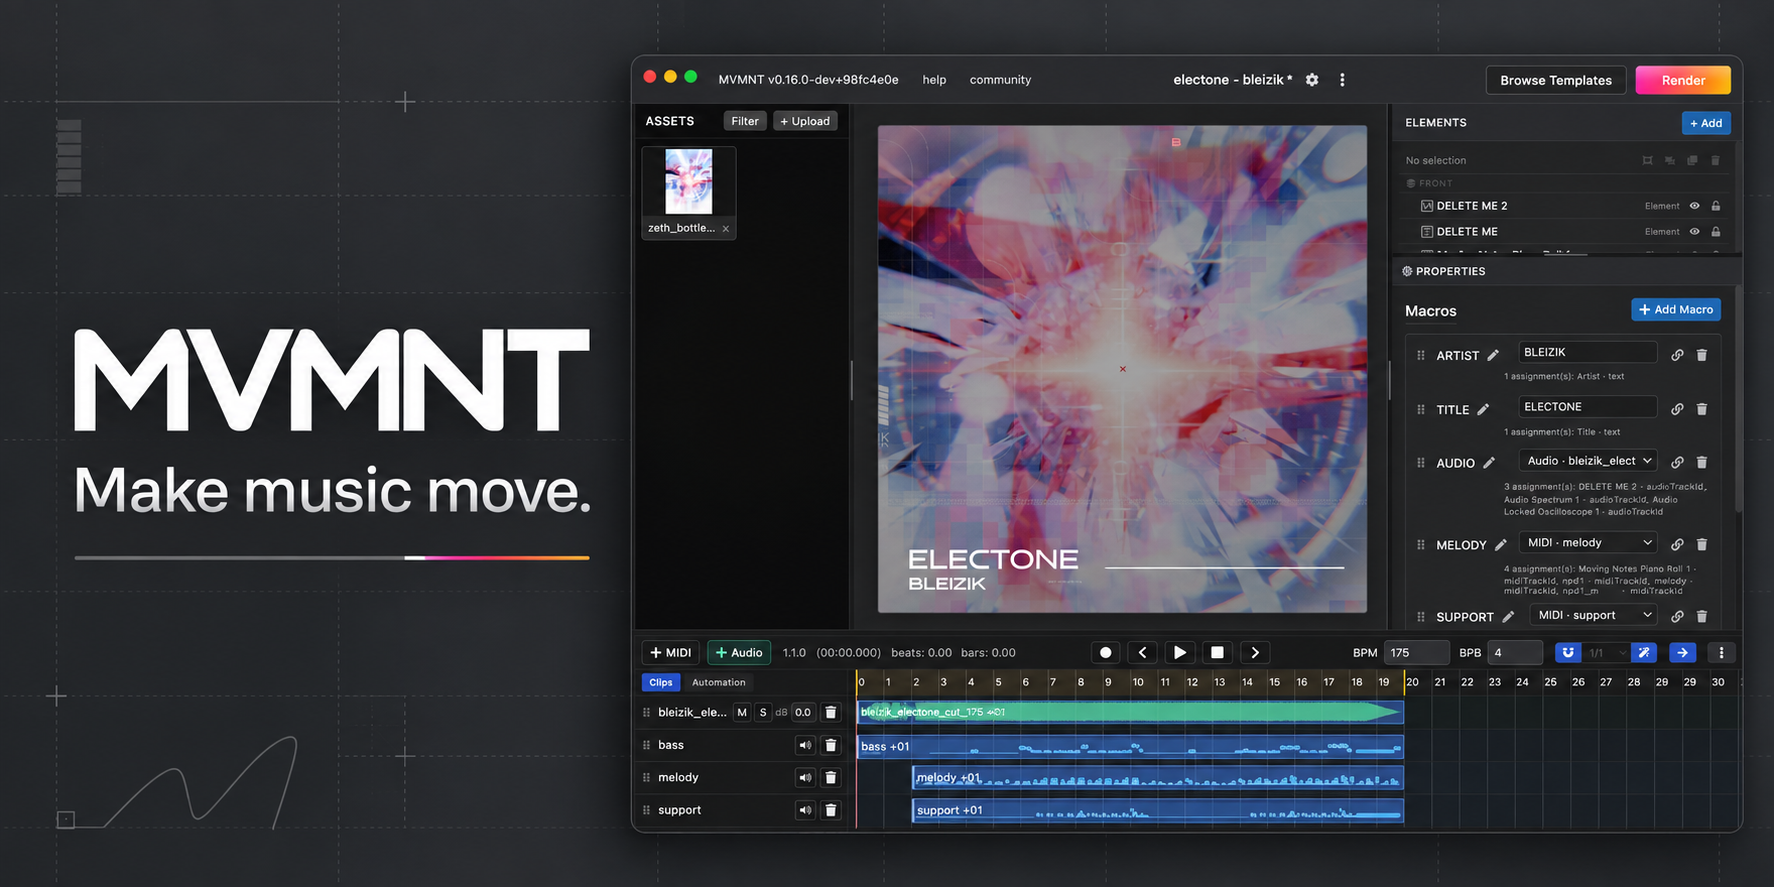Click the magic wand tool in timeline toolbar
The height and width of the screenshot is (887, 1774).
click(x=1644, y=653)
